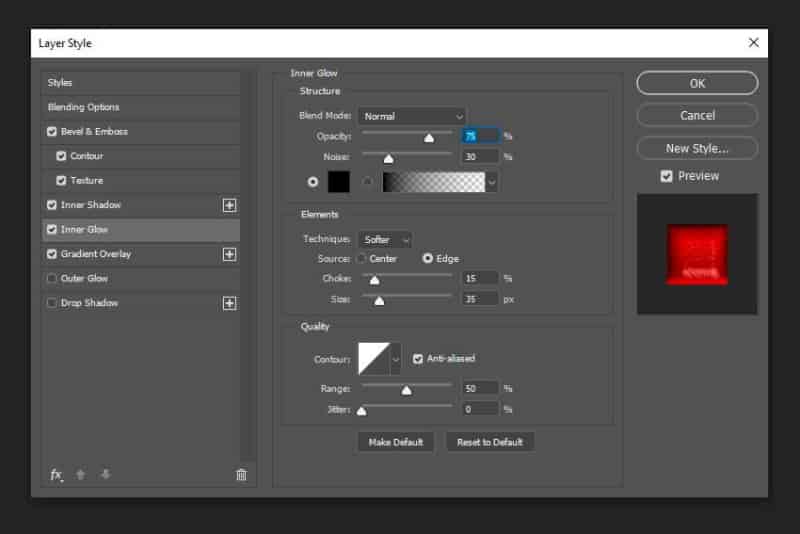This screenshot has width=800, height=534.
Task: Select the gradient radio button
Action: tap(367, 182)
